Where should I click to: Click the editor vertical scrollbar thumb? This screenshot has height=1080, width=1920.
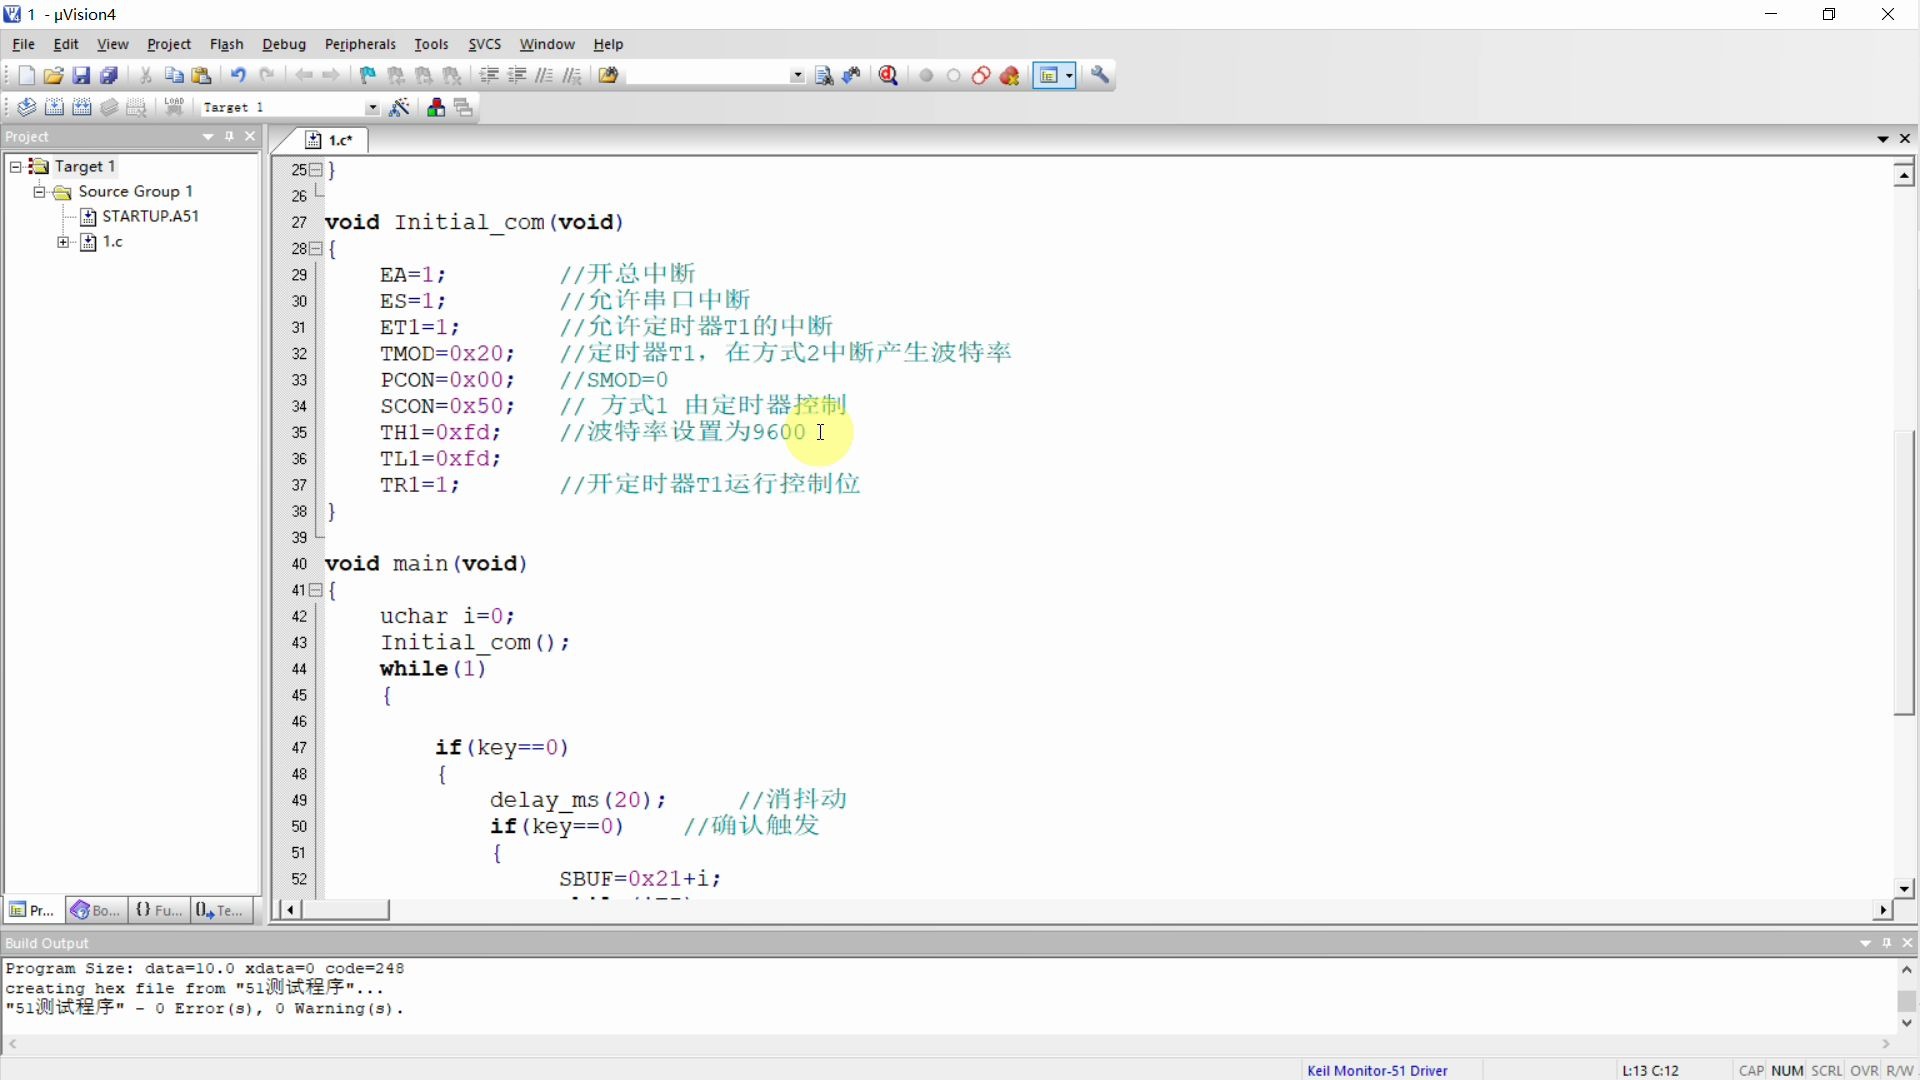[x=1904, y=572]
